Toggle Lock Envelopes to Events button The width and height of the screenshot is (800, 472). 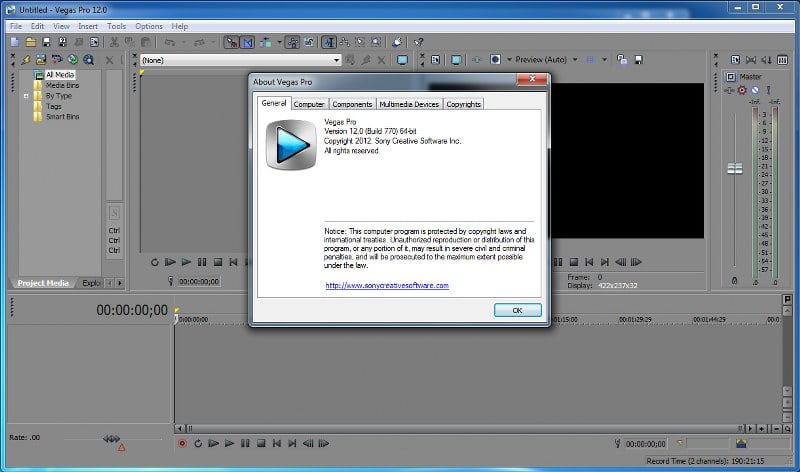(293, 42)
